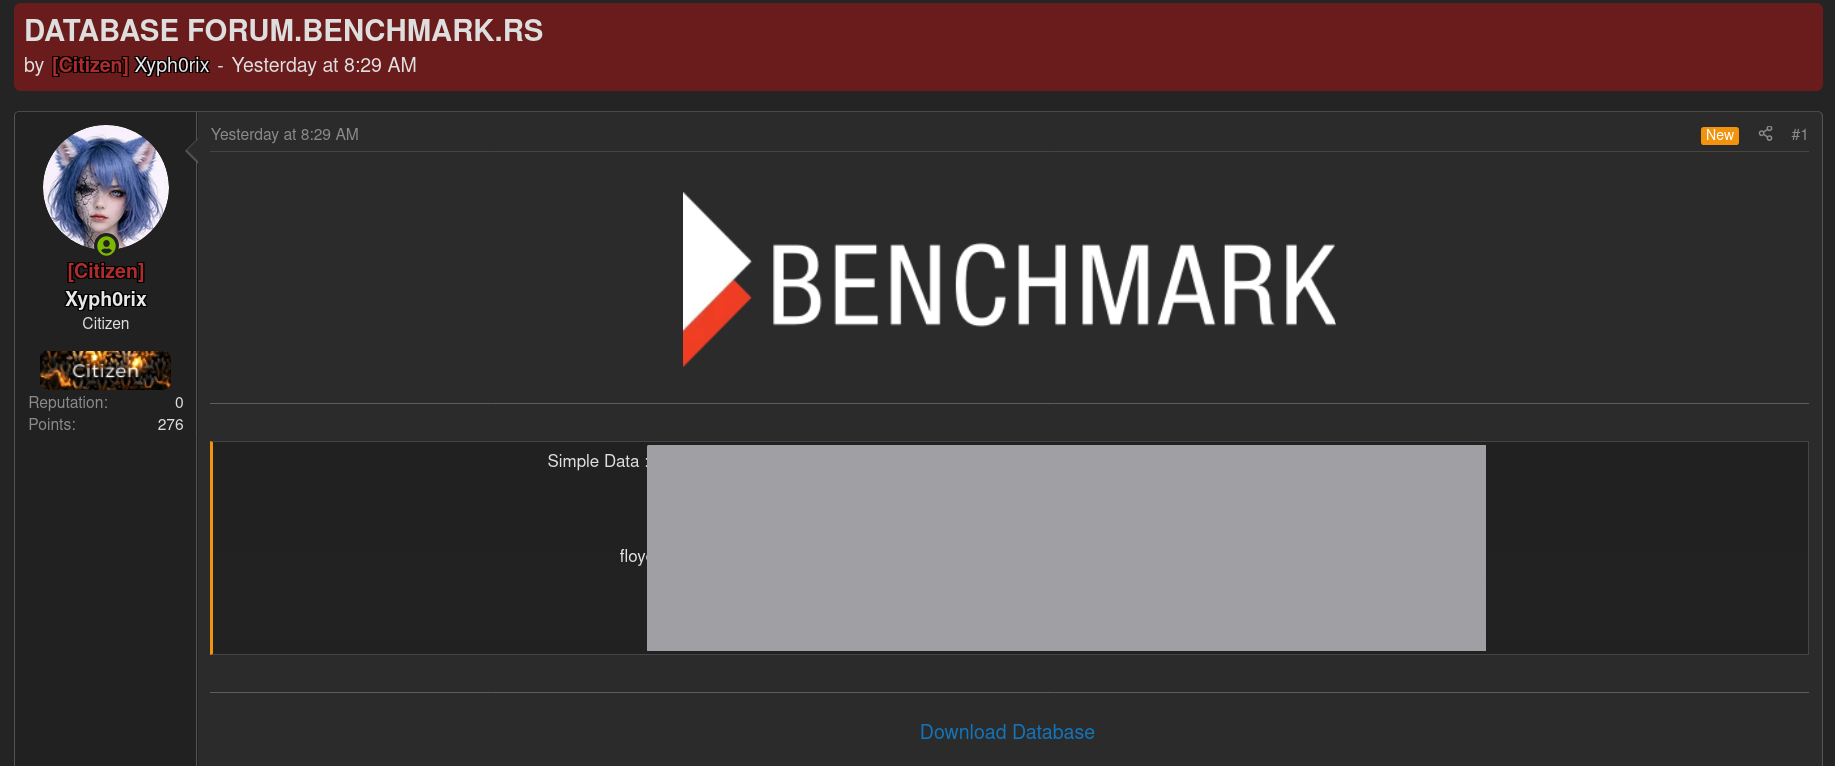Click the Reputation value 0
The width and height of the screenshot is (1836, 766).
(179, 403)
